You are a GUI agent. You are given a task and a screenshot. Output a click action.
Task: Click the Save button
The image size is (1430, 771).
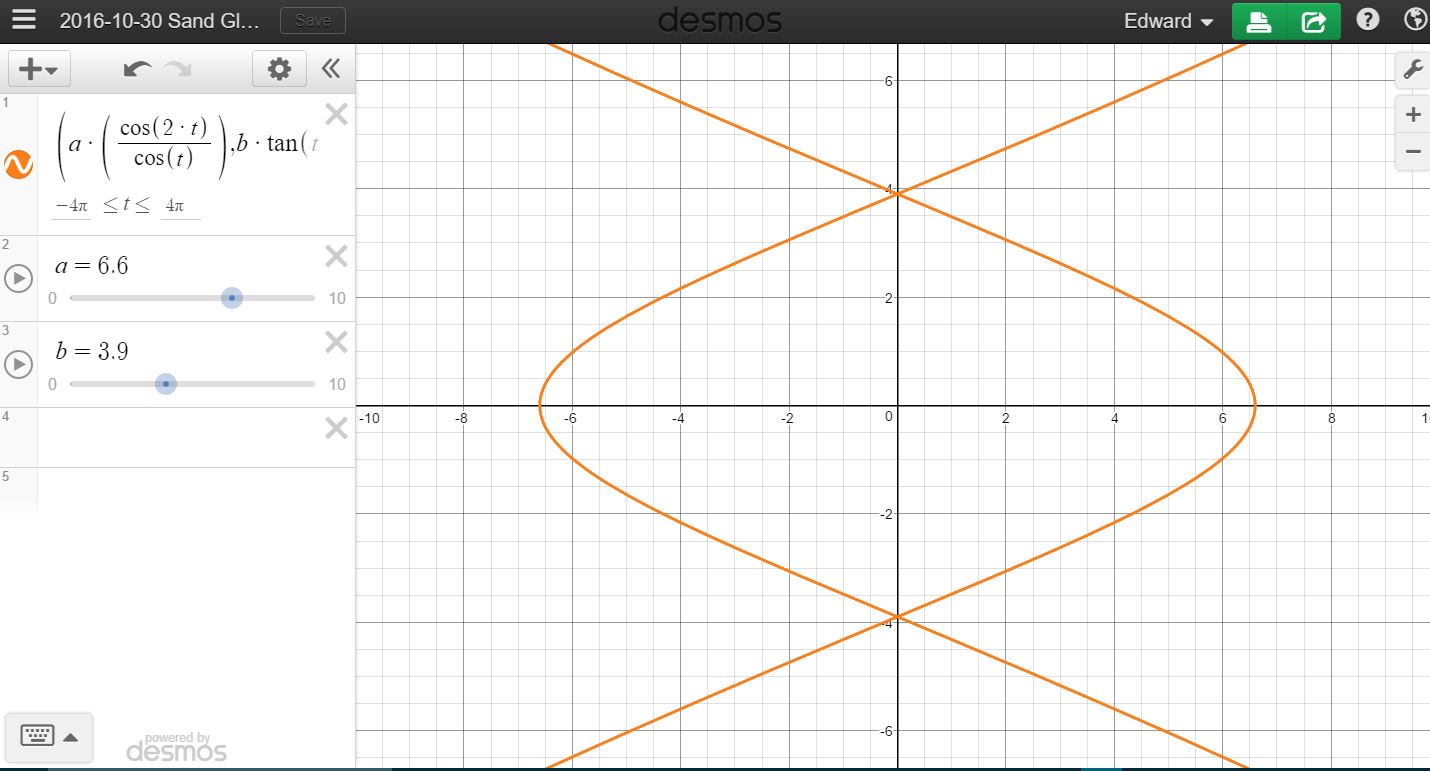[x=312, y=19]
